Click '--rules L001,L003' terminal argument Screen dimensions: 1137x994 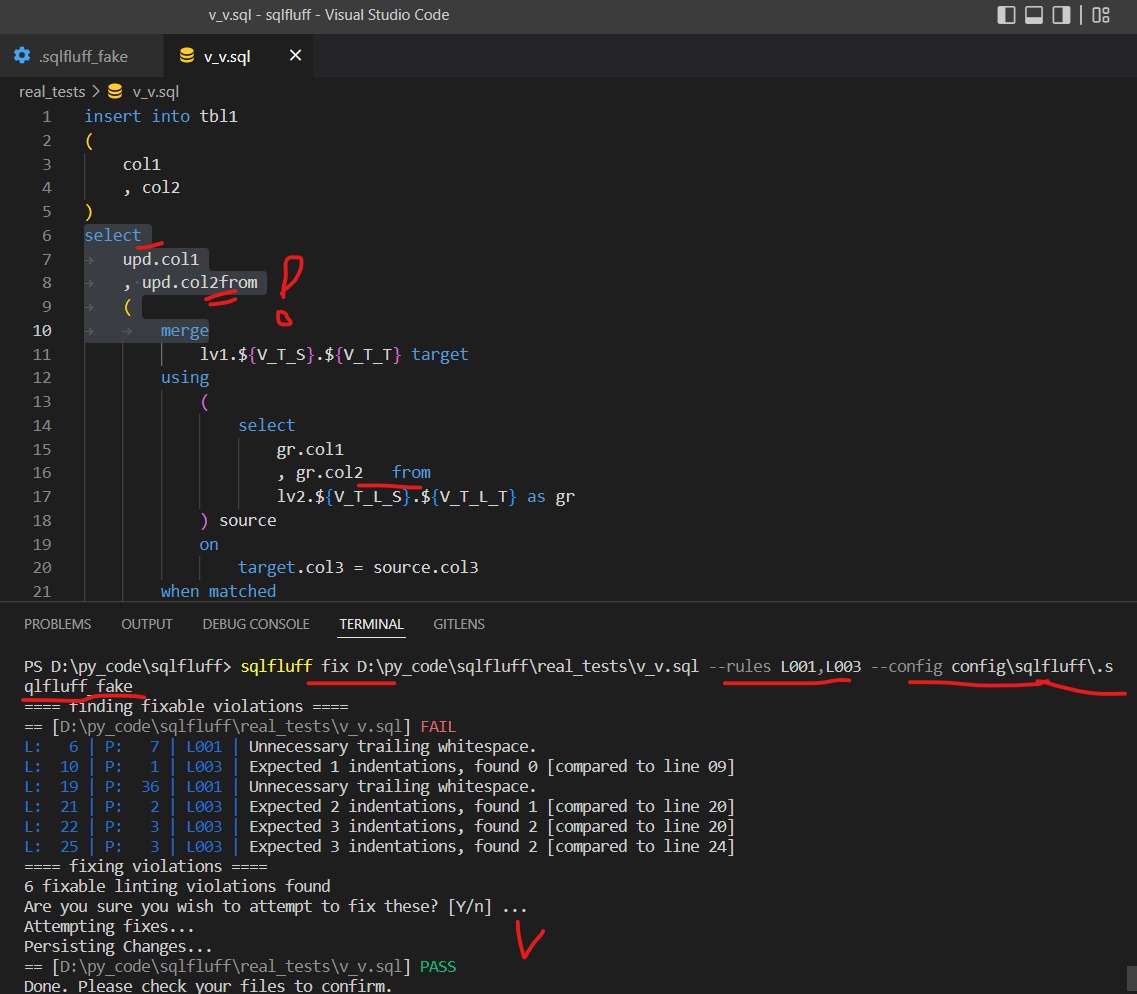point(785,666)
